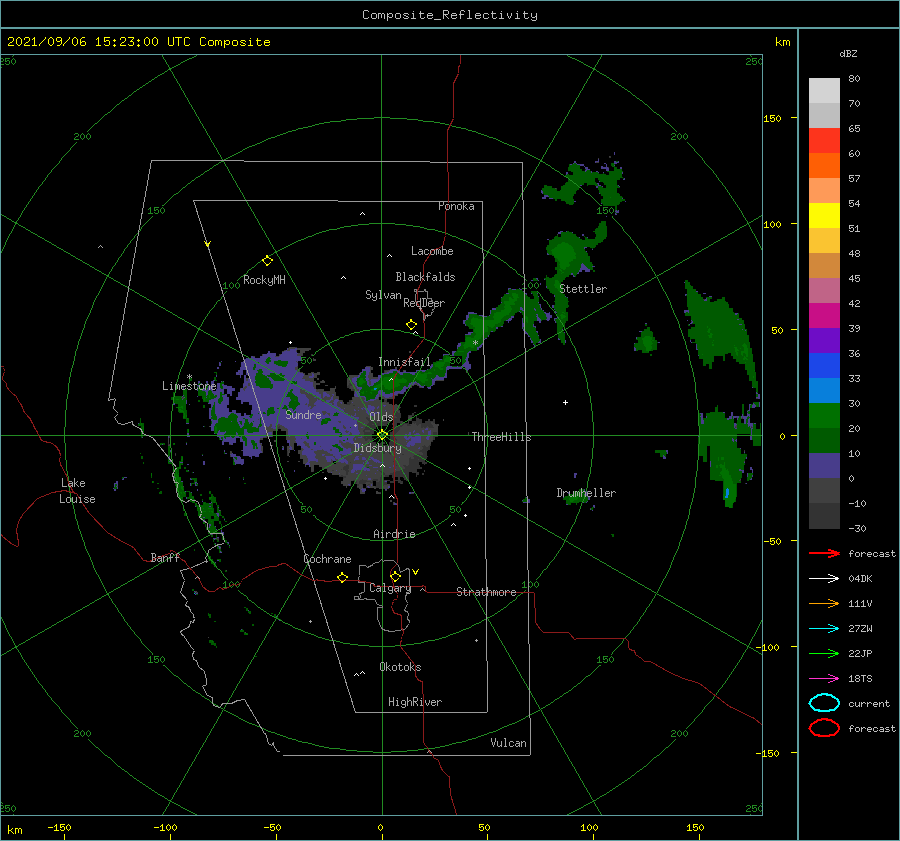Select the bright yellow 54-51 dBZ swatch

pyautogui.click(x=824, y=216)
